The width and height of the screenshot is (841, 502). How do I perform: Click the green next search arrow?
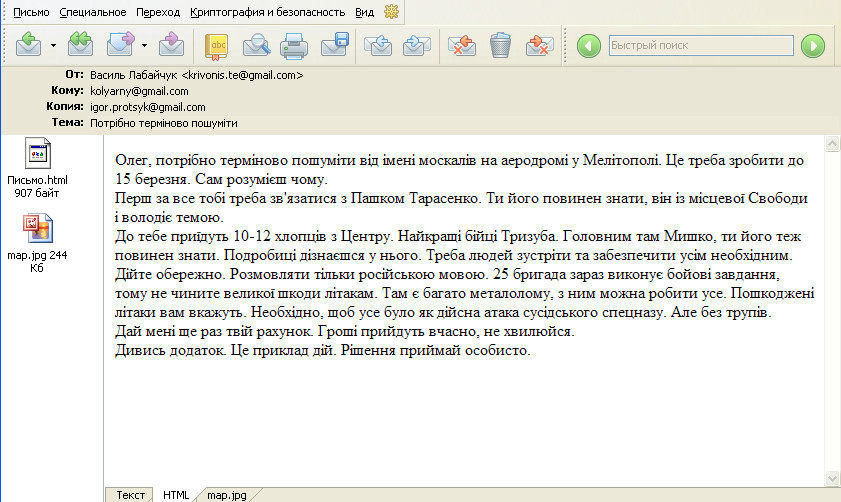pos(813,45)
